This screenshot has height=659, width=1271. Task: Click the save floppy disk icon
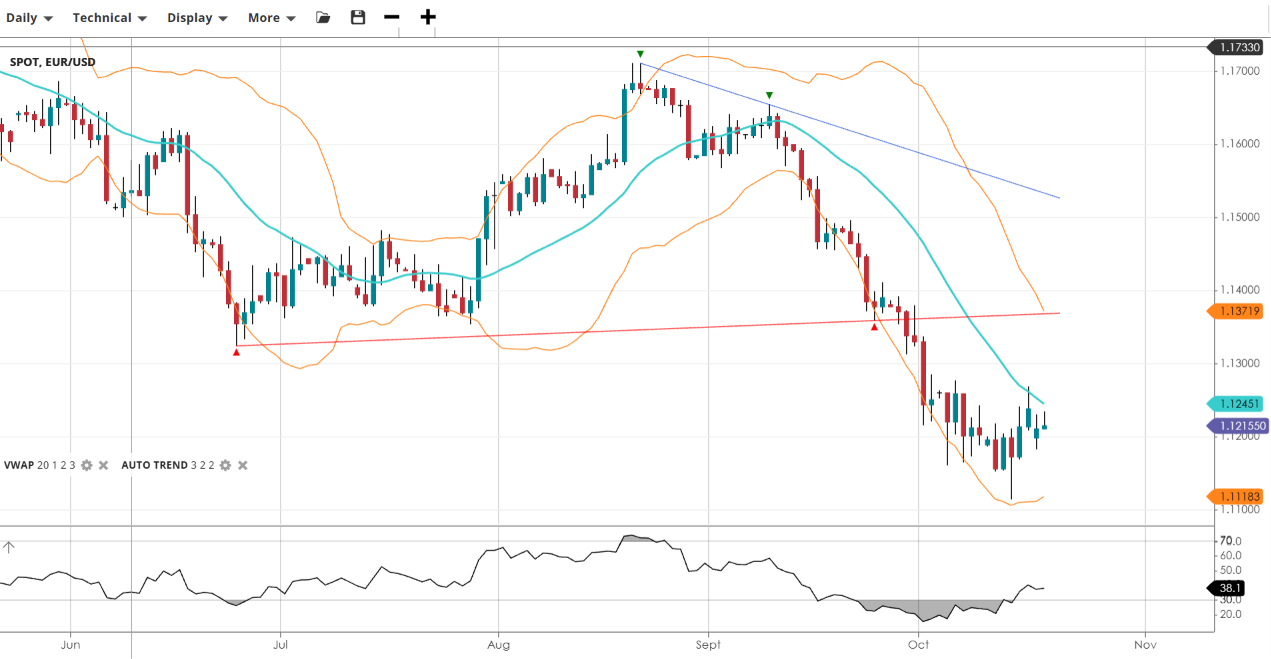point(358,18)
